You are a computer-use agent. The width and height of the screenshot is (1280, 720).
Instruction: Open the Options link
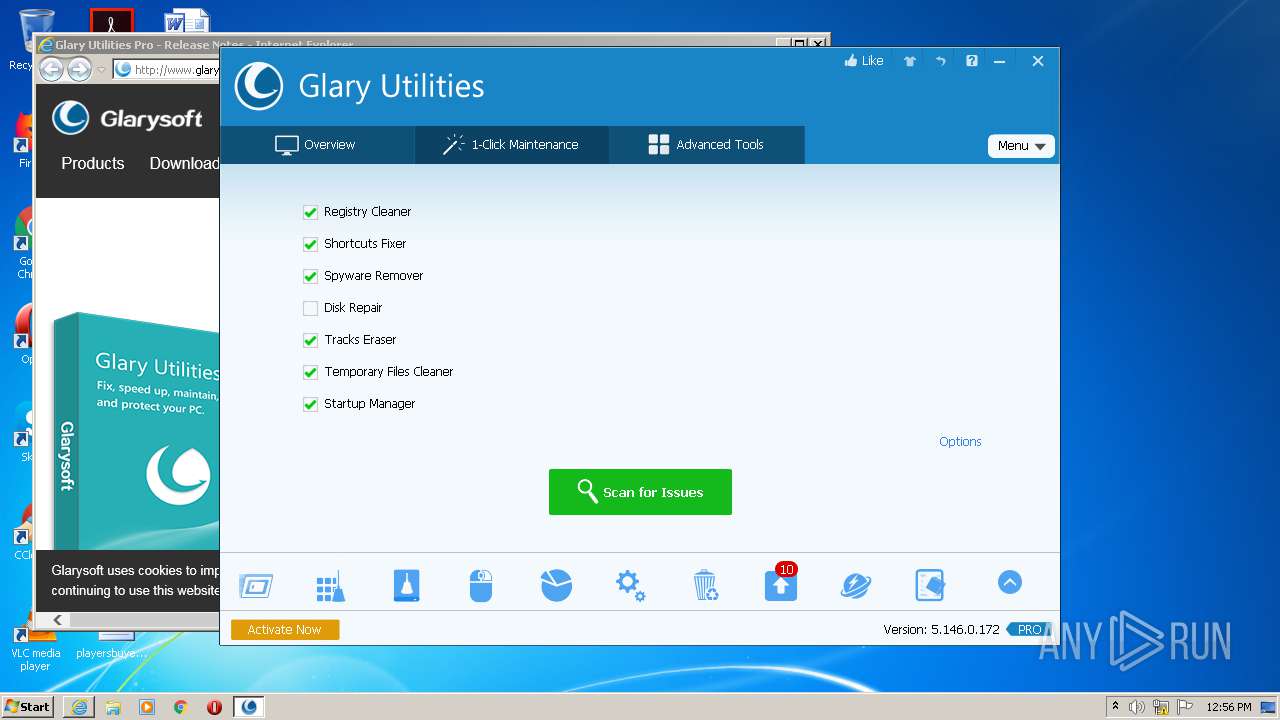(x=960, y=441)
